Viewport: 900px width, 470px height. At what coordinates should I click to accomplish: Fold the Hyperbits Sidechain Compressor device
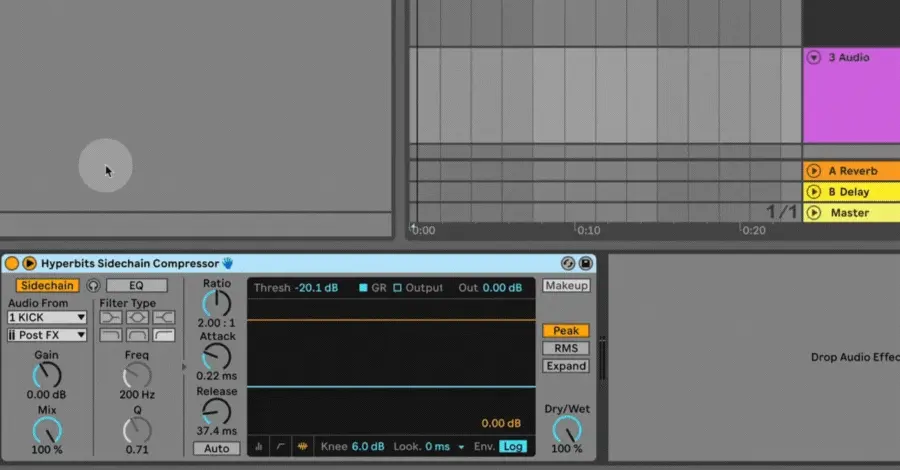[29, 263]
